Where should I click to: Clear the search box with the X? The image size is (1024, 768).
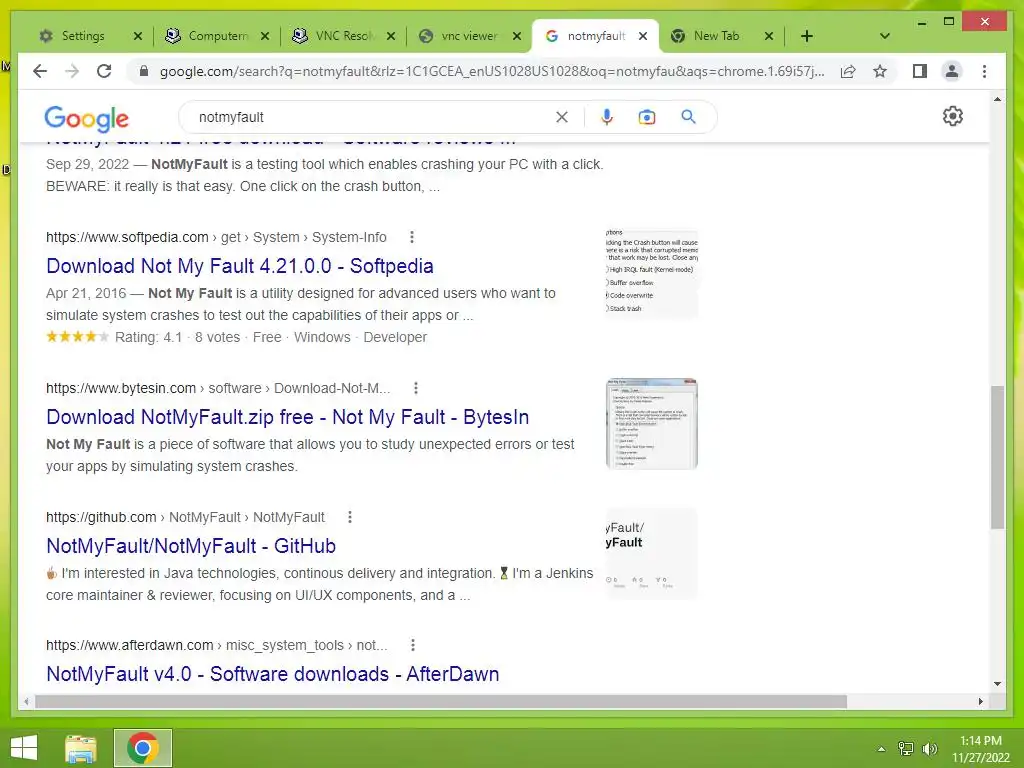click(x=562, y=117)
